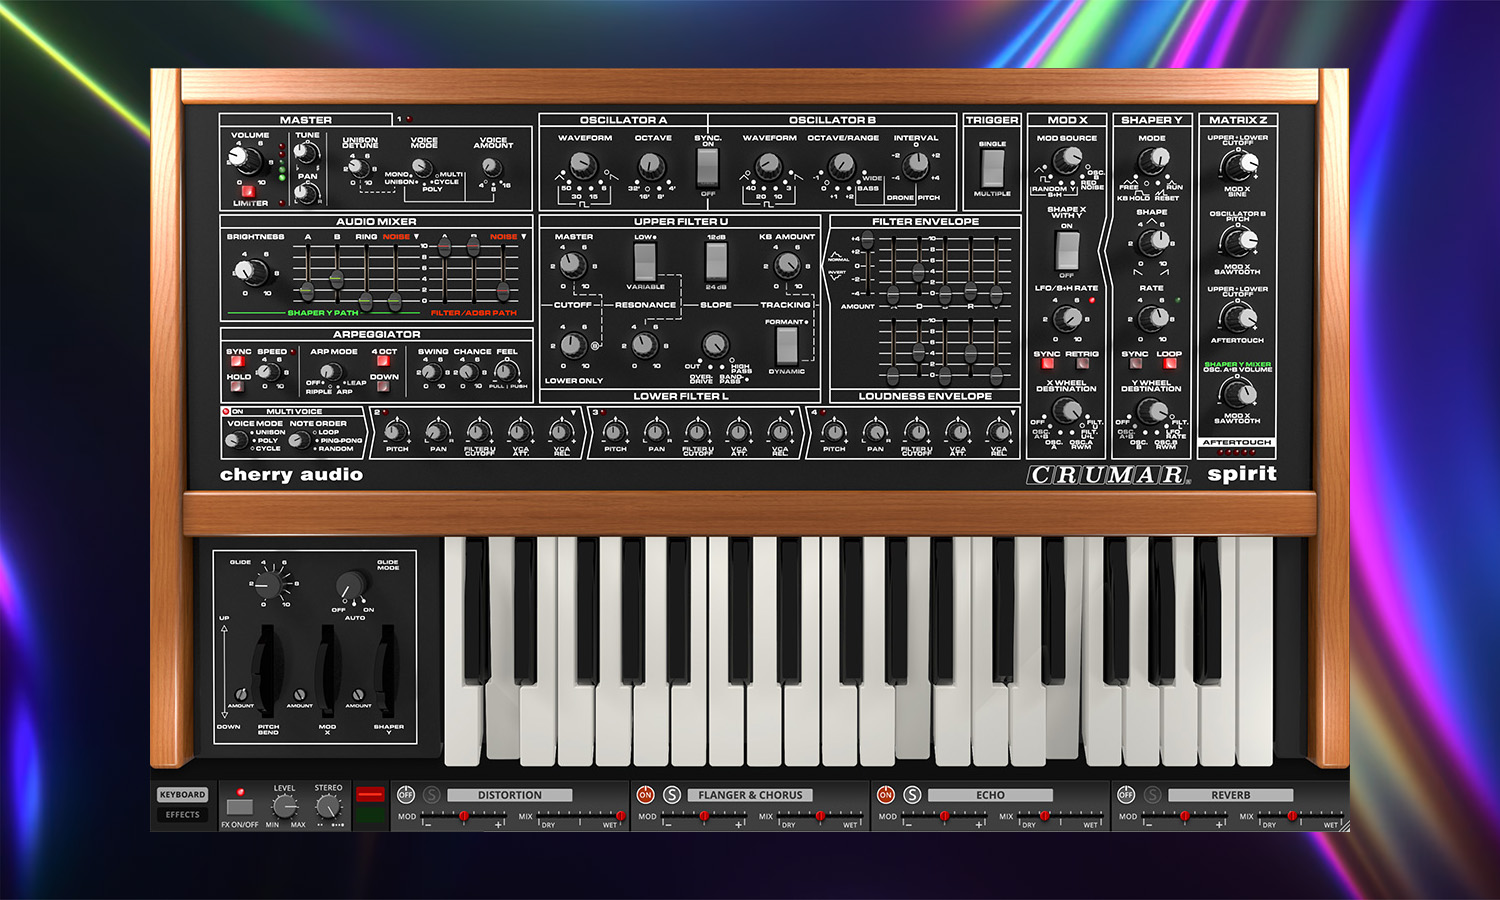This screenshot has width=1500, height=900.
Task: Flip the Trigger Single/Multiple switch
Action: click(992, 169)
